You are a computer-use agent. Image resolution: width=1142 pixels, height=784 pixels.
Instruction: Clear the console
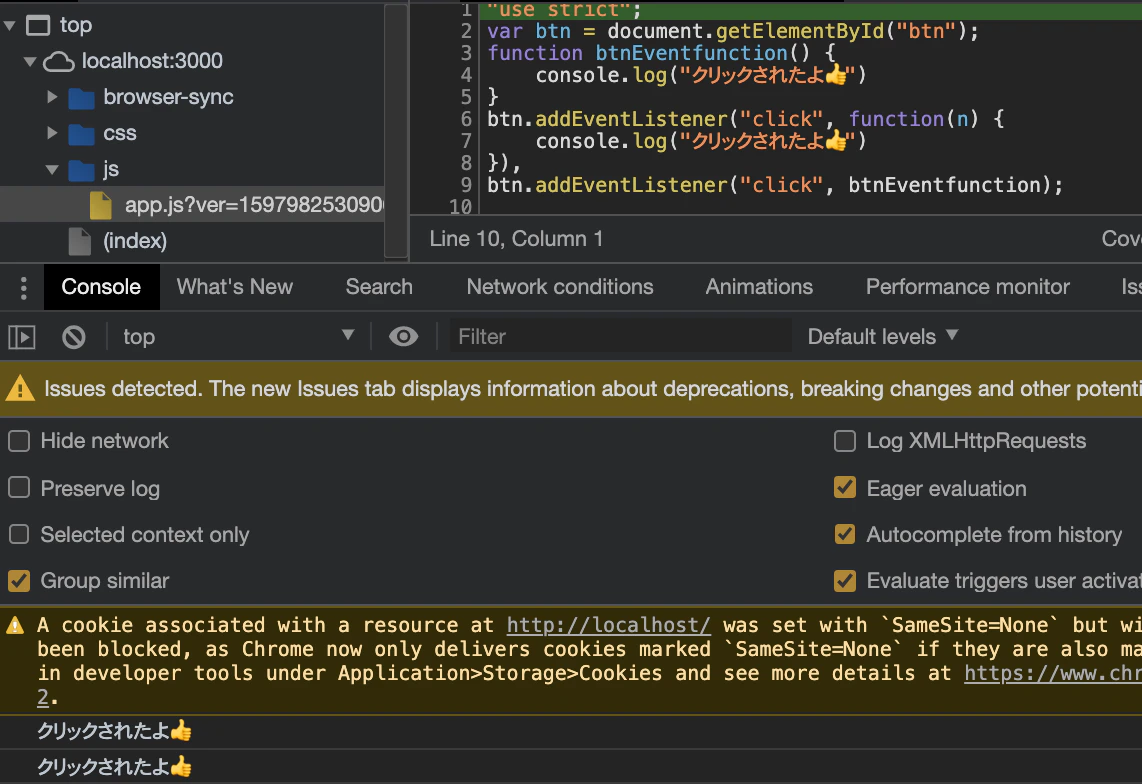74,337
